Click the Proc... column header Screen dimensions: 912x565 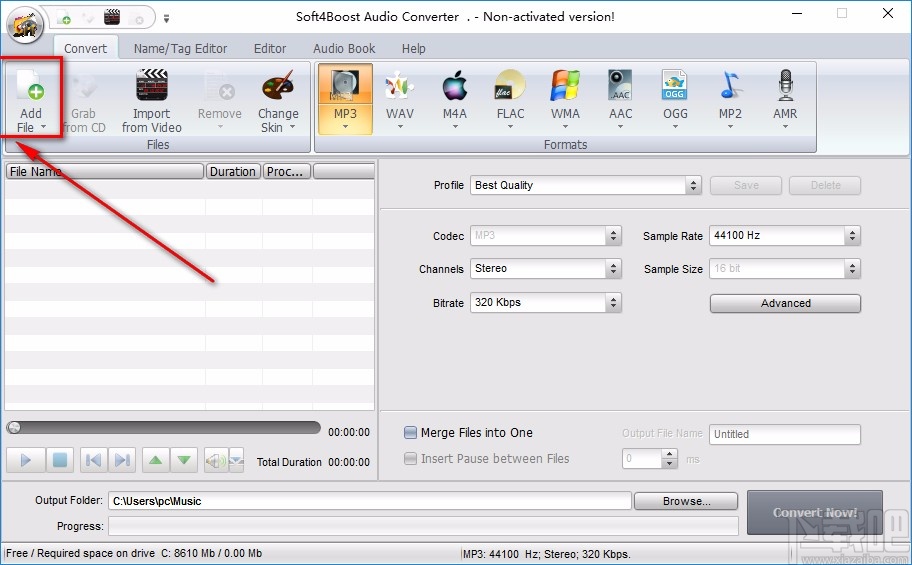287,171
